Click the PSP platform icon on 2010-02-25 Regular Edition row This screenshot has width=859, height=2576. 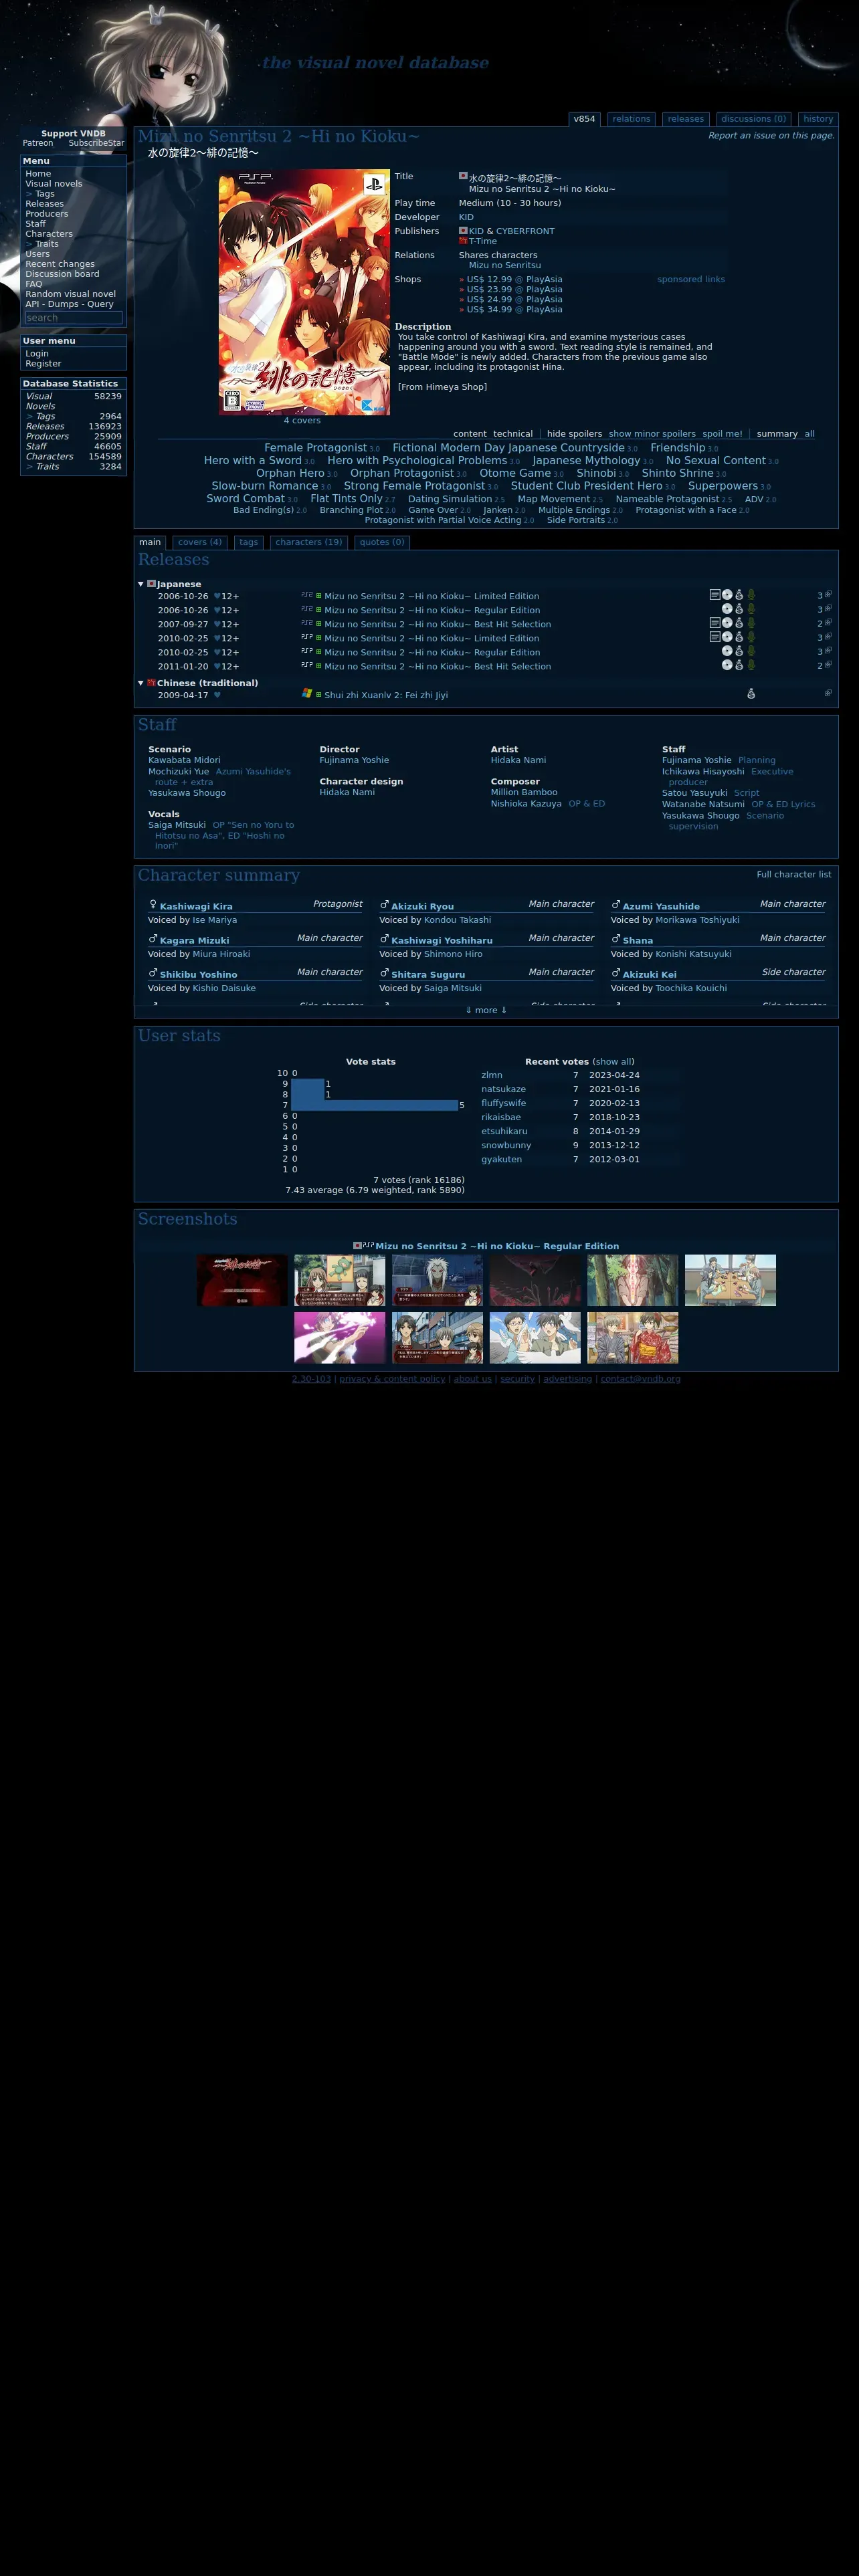tap(307, 650)
